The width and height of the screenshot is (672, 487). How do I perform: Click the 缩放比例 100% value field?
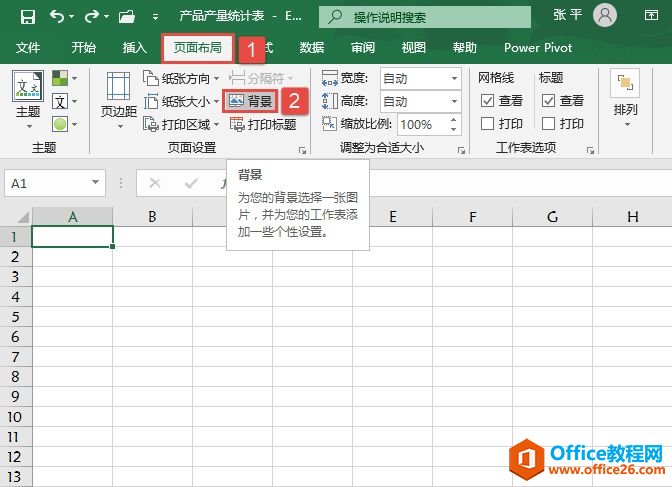[422, 125]
